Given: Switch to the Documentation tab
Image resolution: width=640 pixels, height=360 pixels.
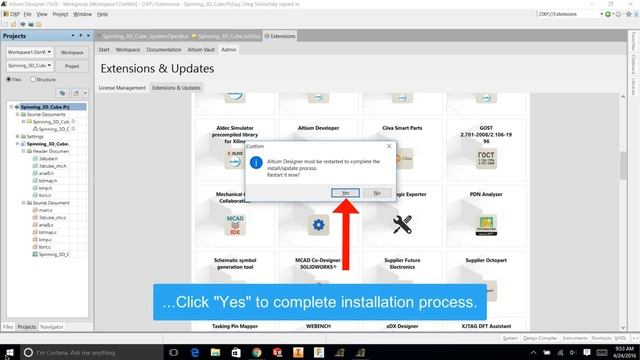Looking at the screenshot, I should click(164, 50).
